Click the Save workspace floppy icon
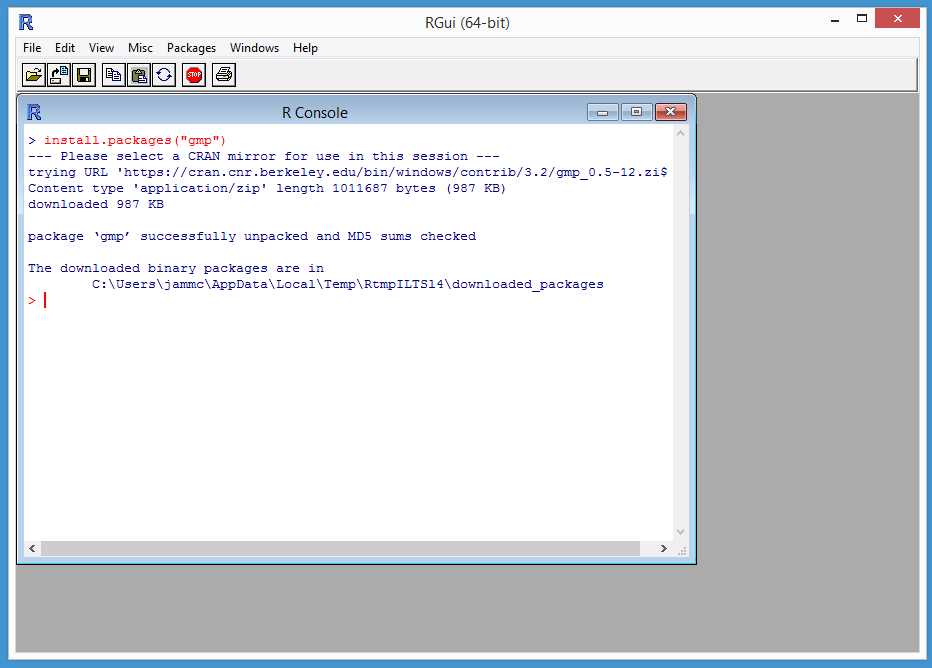 point(84,75)
